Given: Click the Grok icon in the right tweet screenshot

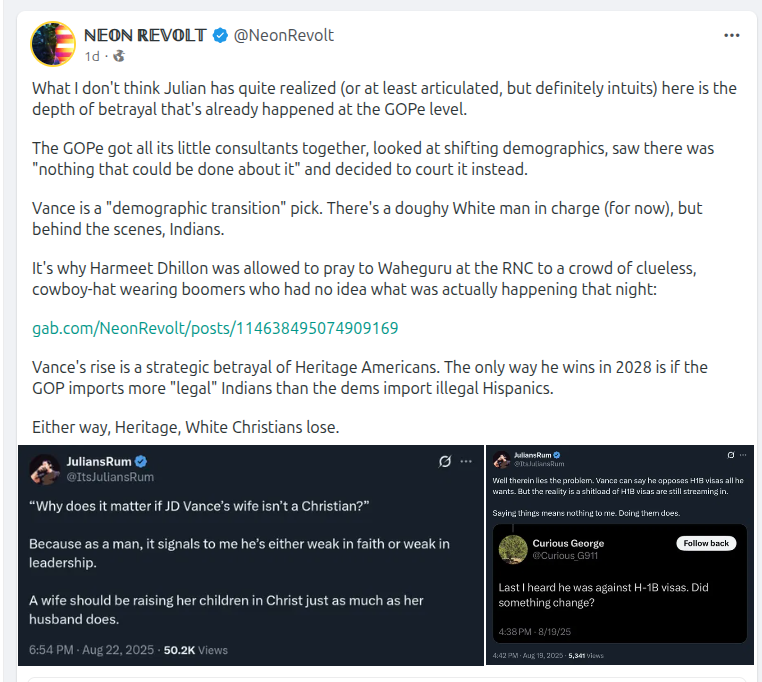Looking at the screenshot, I should [731, 456].
